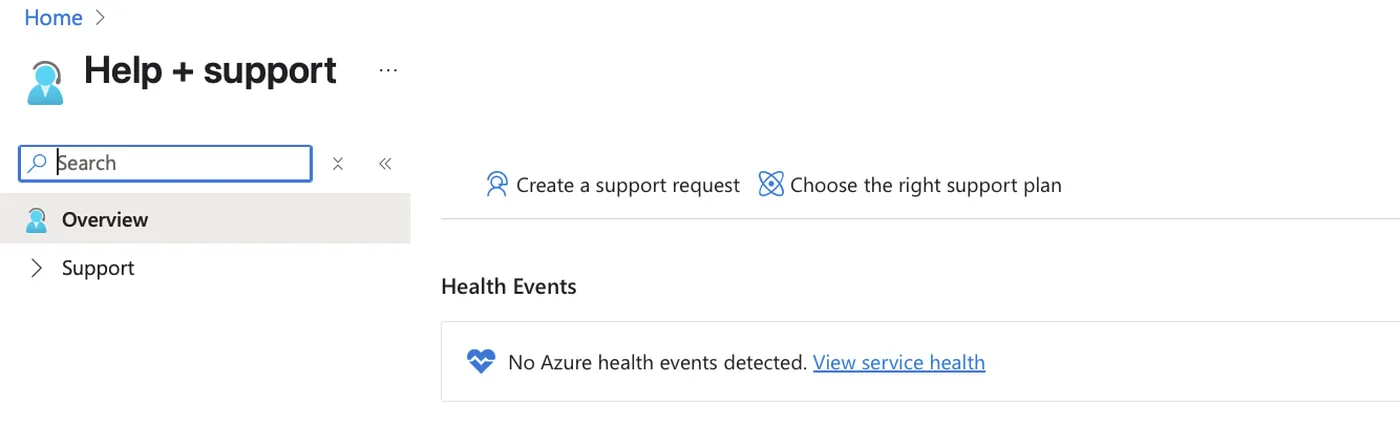This screenshot has height=425, width=1400.
Task: Click the breadcrumb chevron after Home
Action: pos(99,18)
